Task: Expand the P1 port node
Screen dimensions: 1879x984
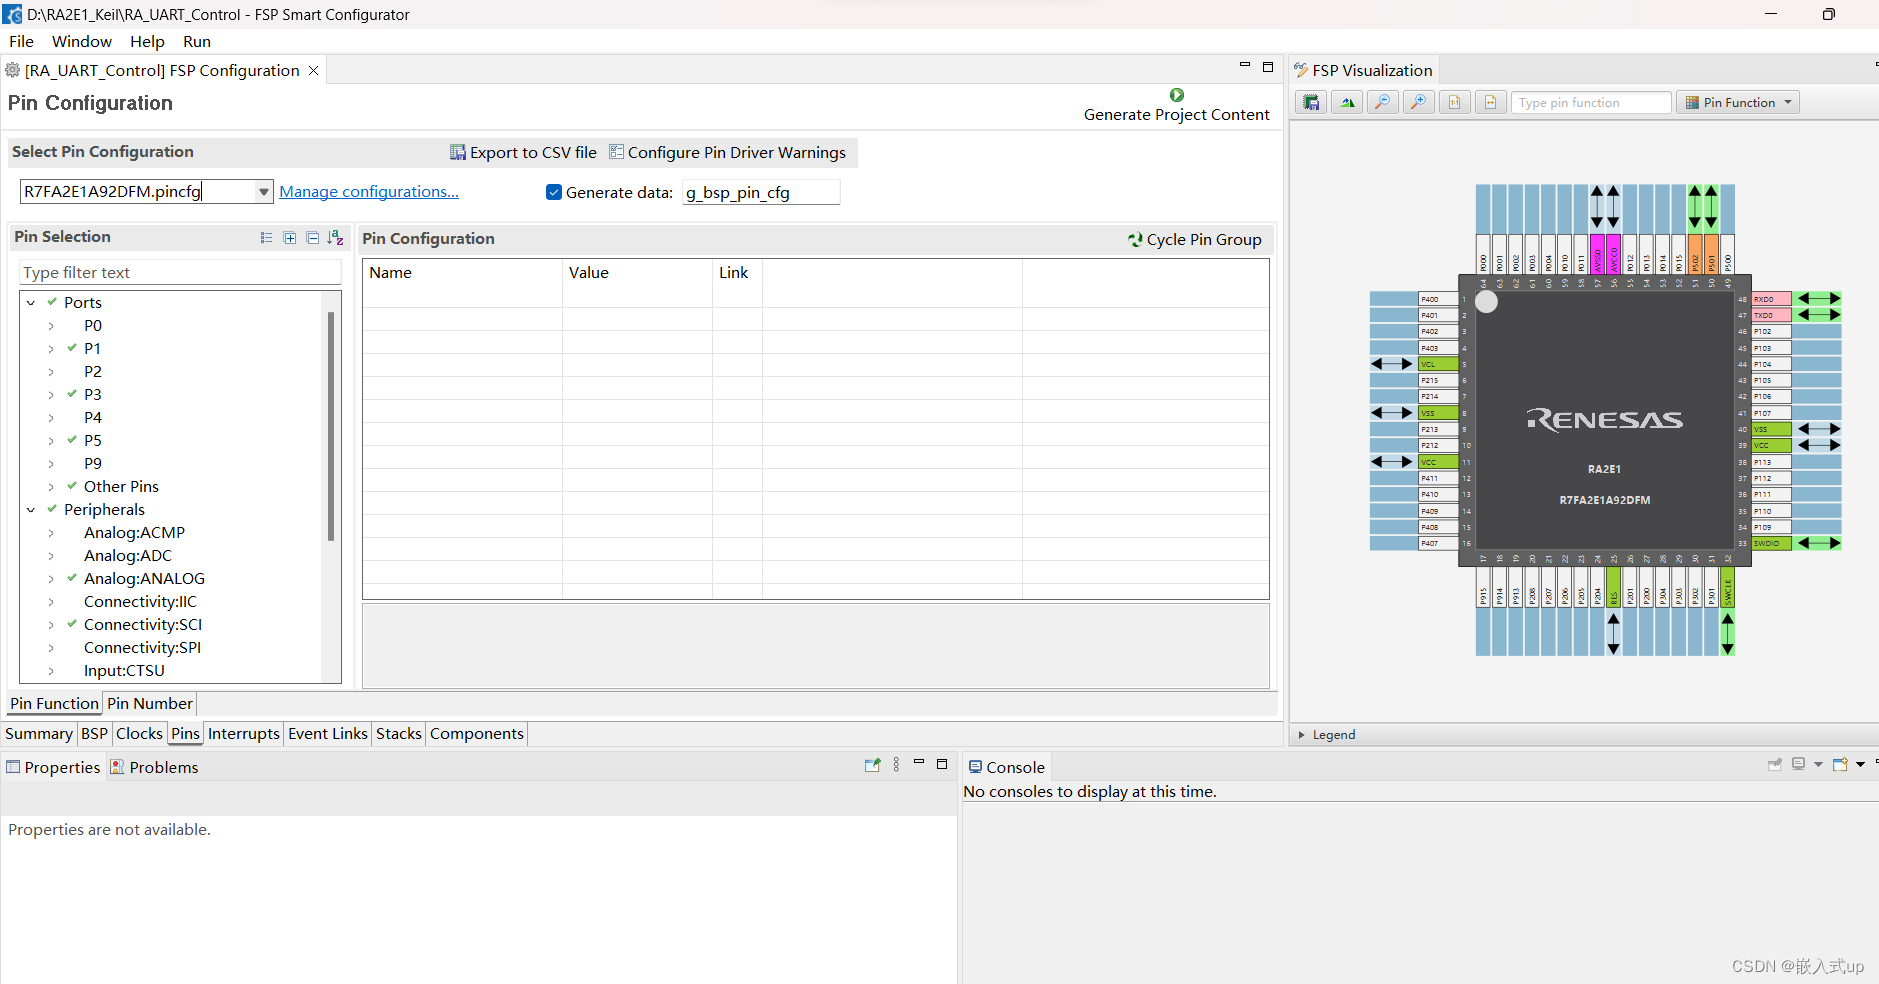Action: pos(51,349)
